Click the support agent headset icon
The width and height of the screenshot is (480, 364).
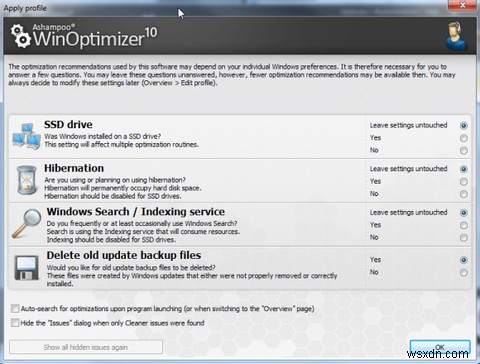456,36
